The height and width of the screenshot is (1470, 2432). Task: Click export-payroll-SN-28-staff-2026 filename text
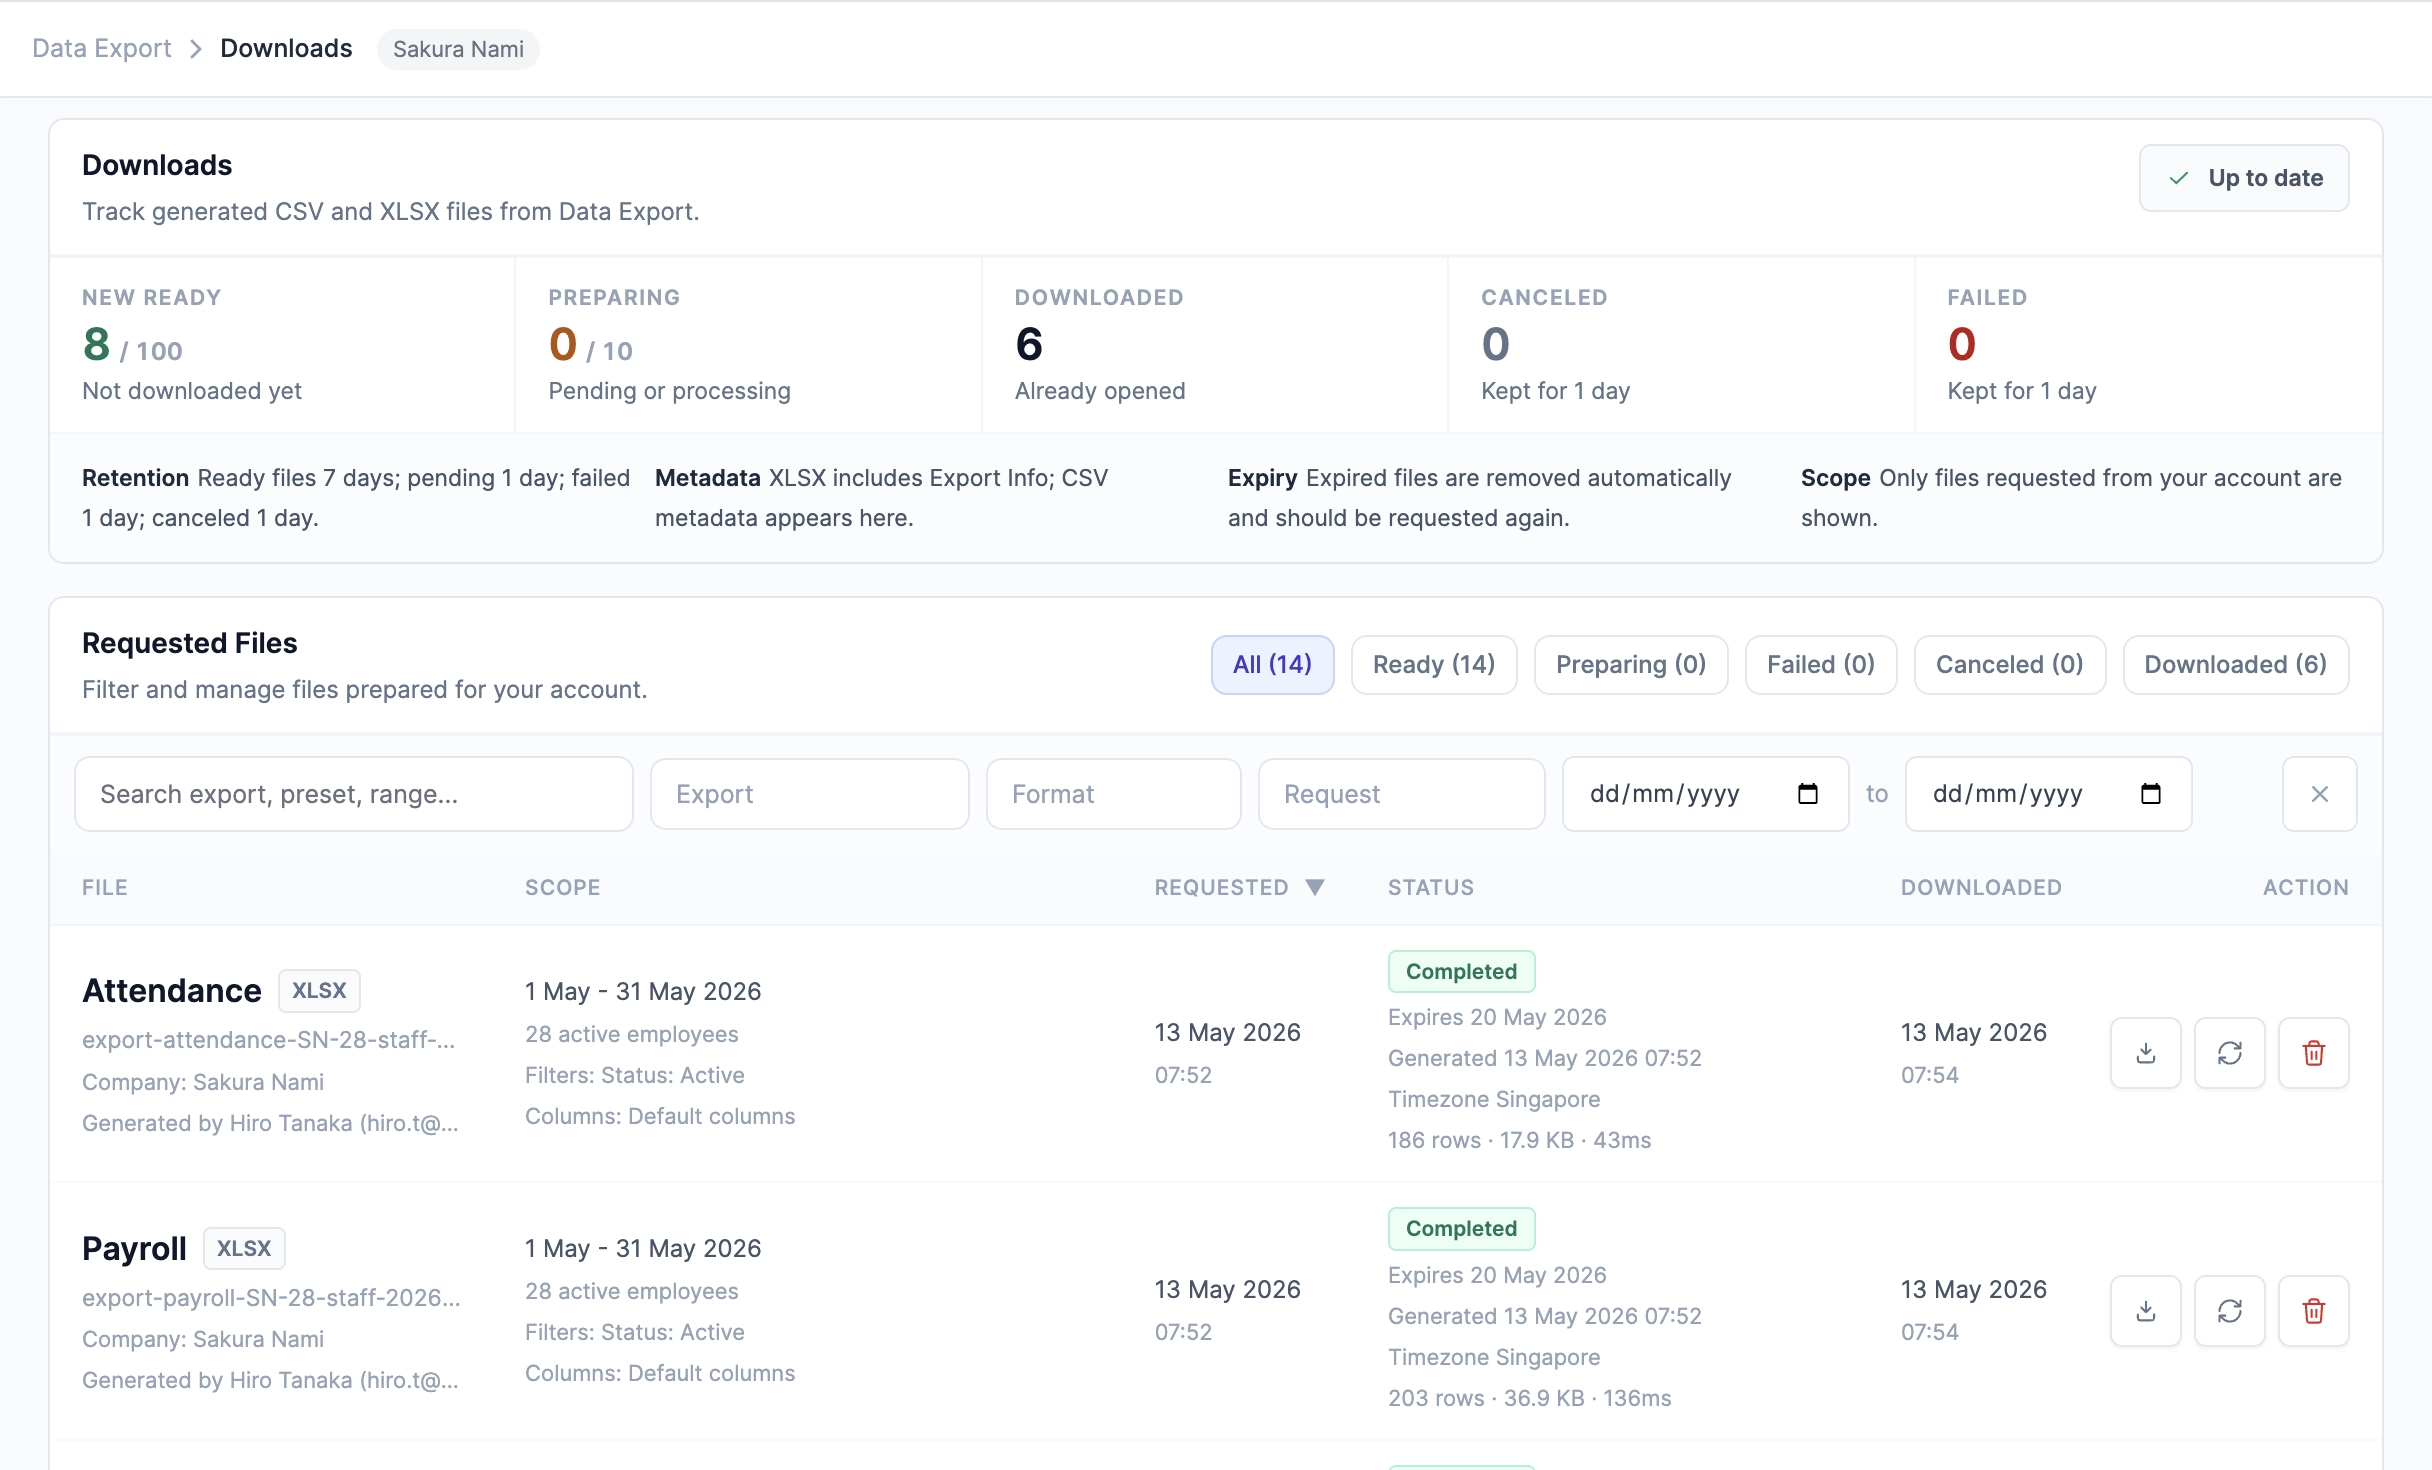272,1298
